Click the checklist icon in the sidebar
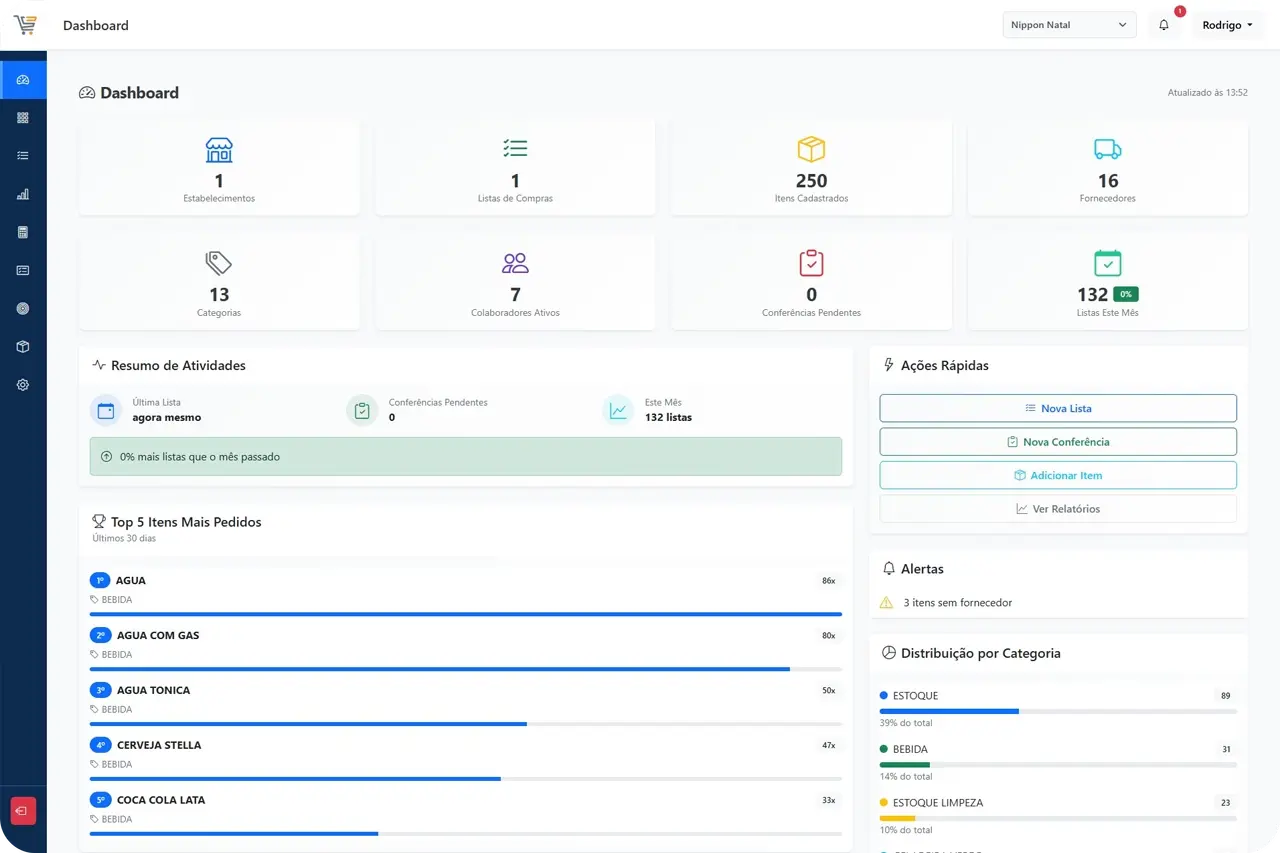Viewport: 1280px width, 853px height. pyautogui.click(x=23, y=156)
